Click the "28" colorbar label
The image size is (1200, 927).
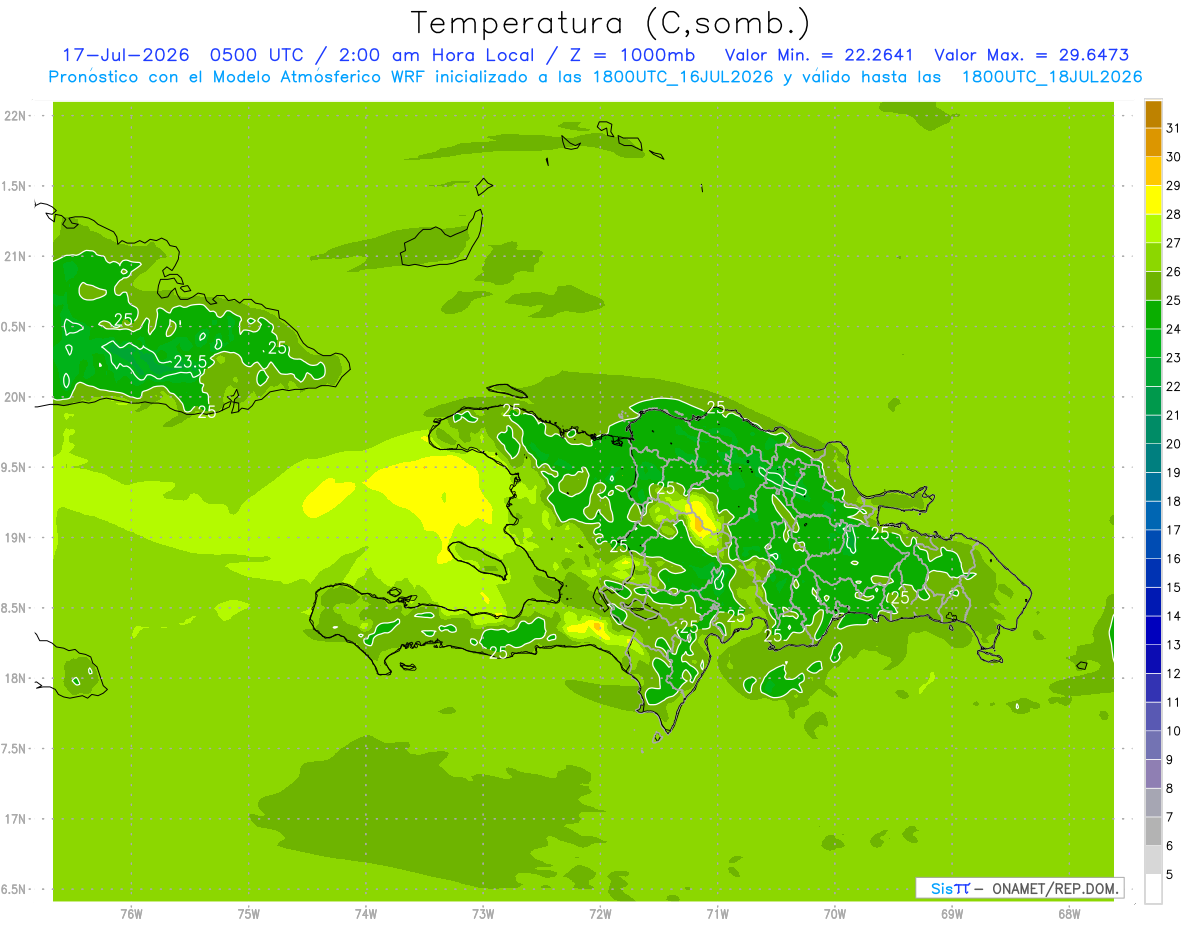pyautogui.click(x=1173, y=214)
